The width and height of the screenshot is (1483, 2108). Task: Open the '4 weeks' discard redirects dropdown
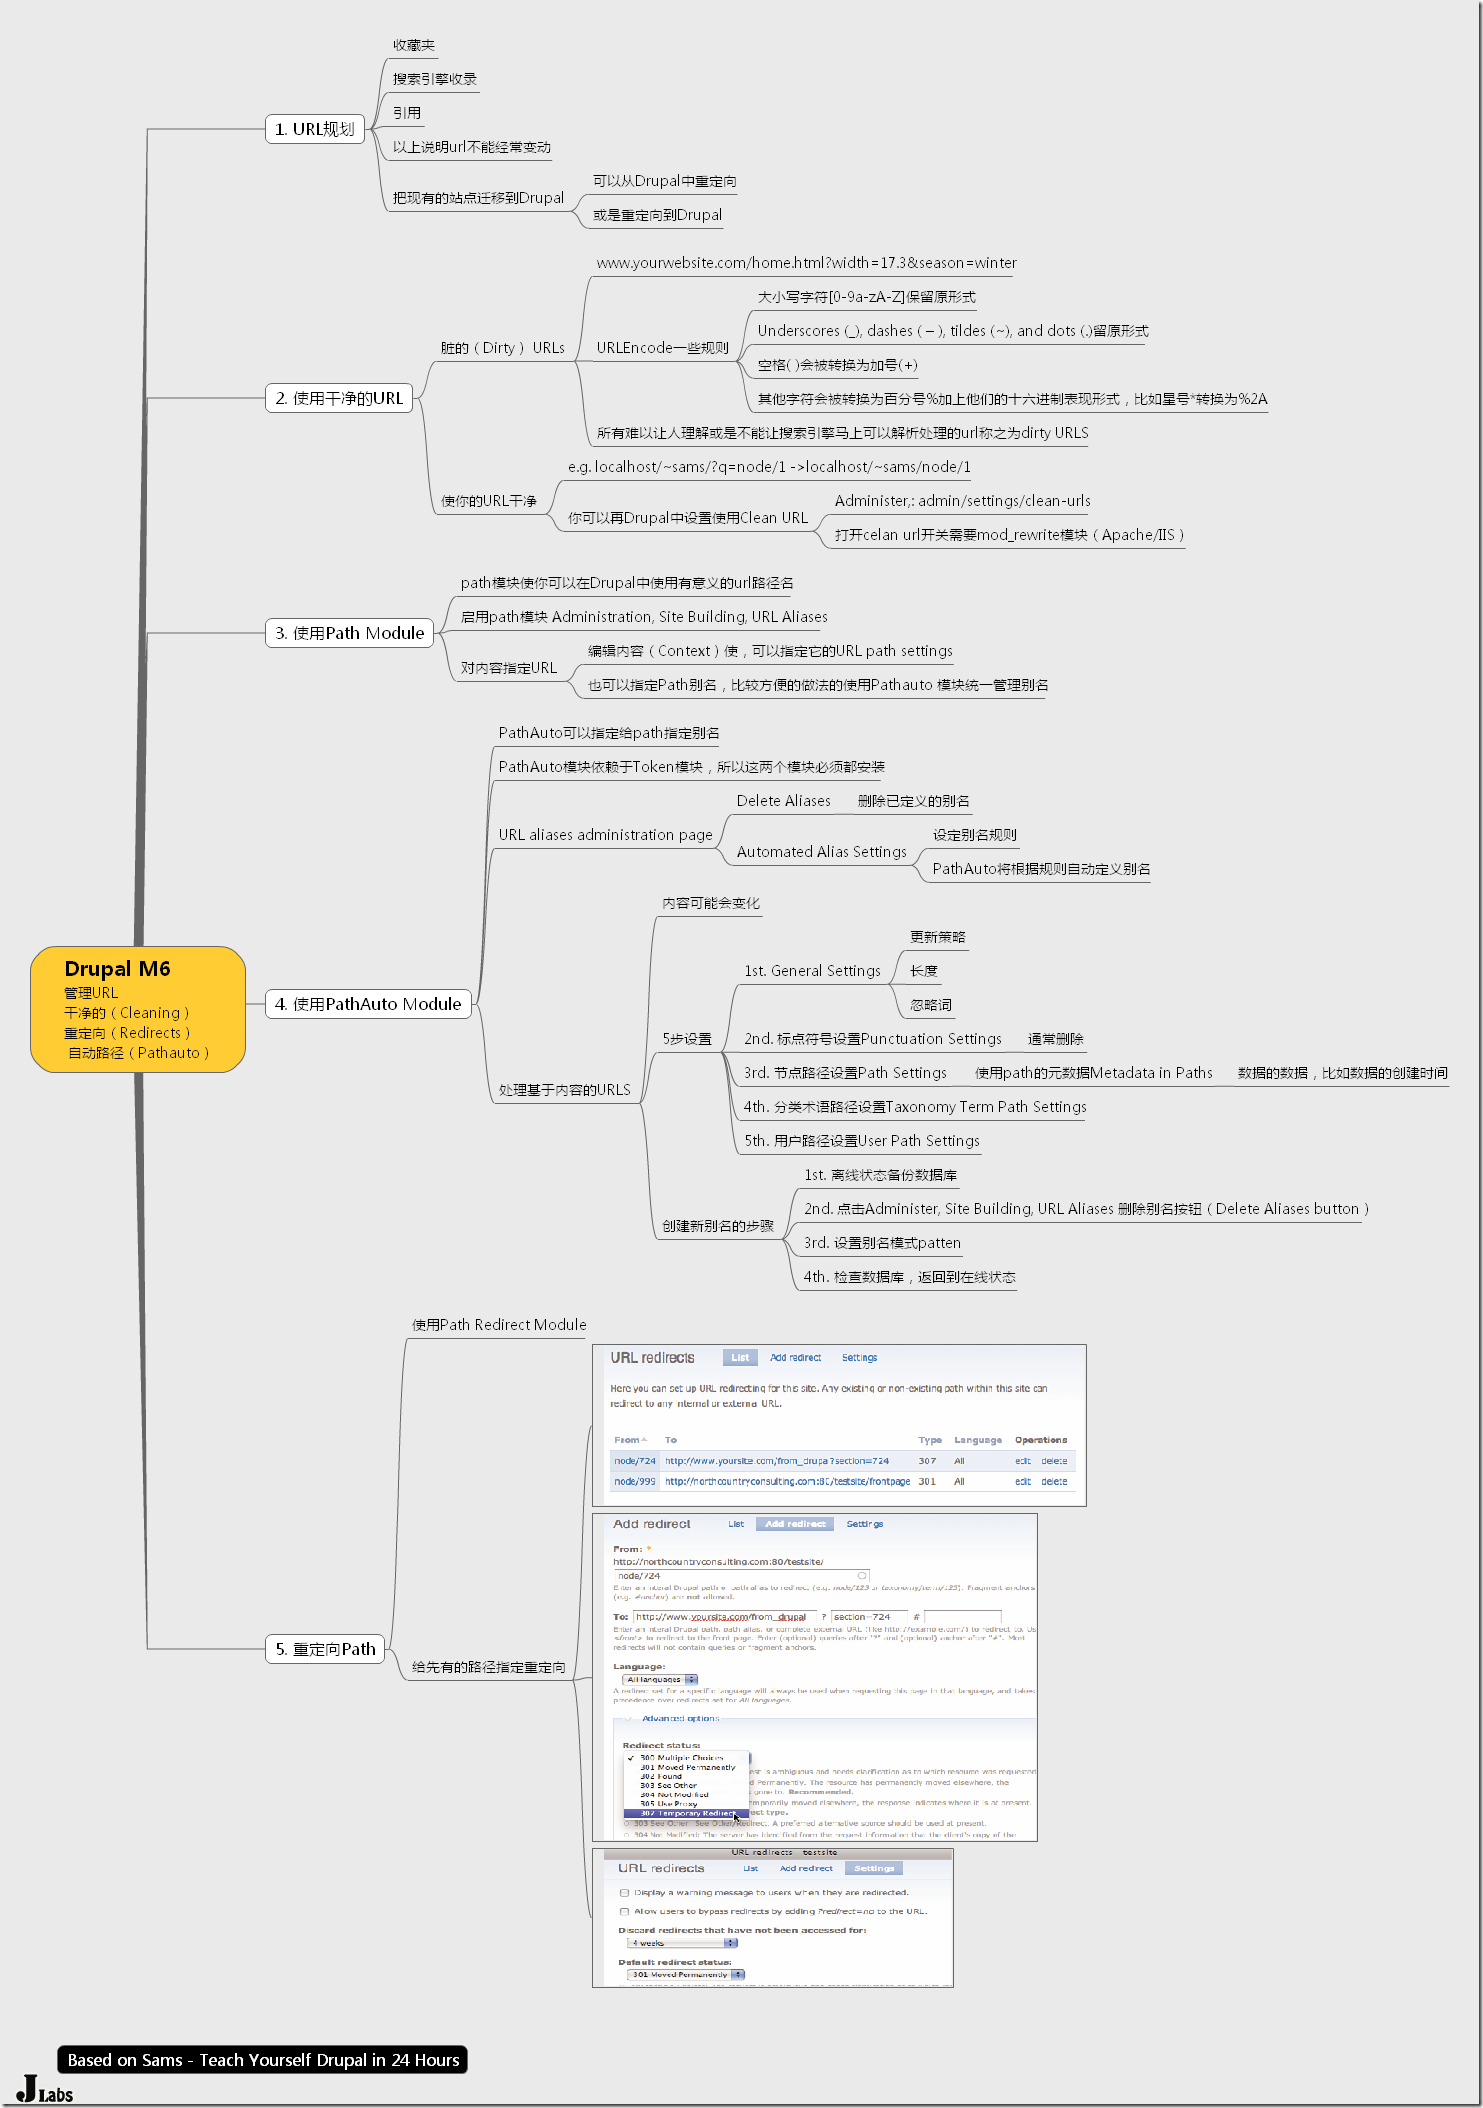click(682, 1943)
